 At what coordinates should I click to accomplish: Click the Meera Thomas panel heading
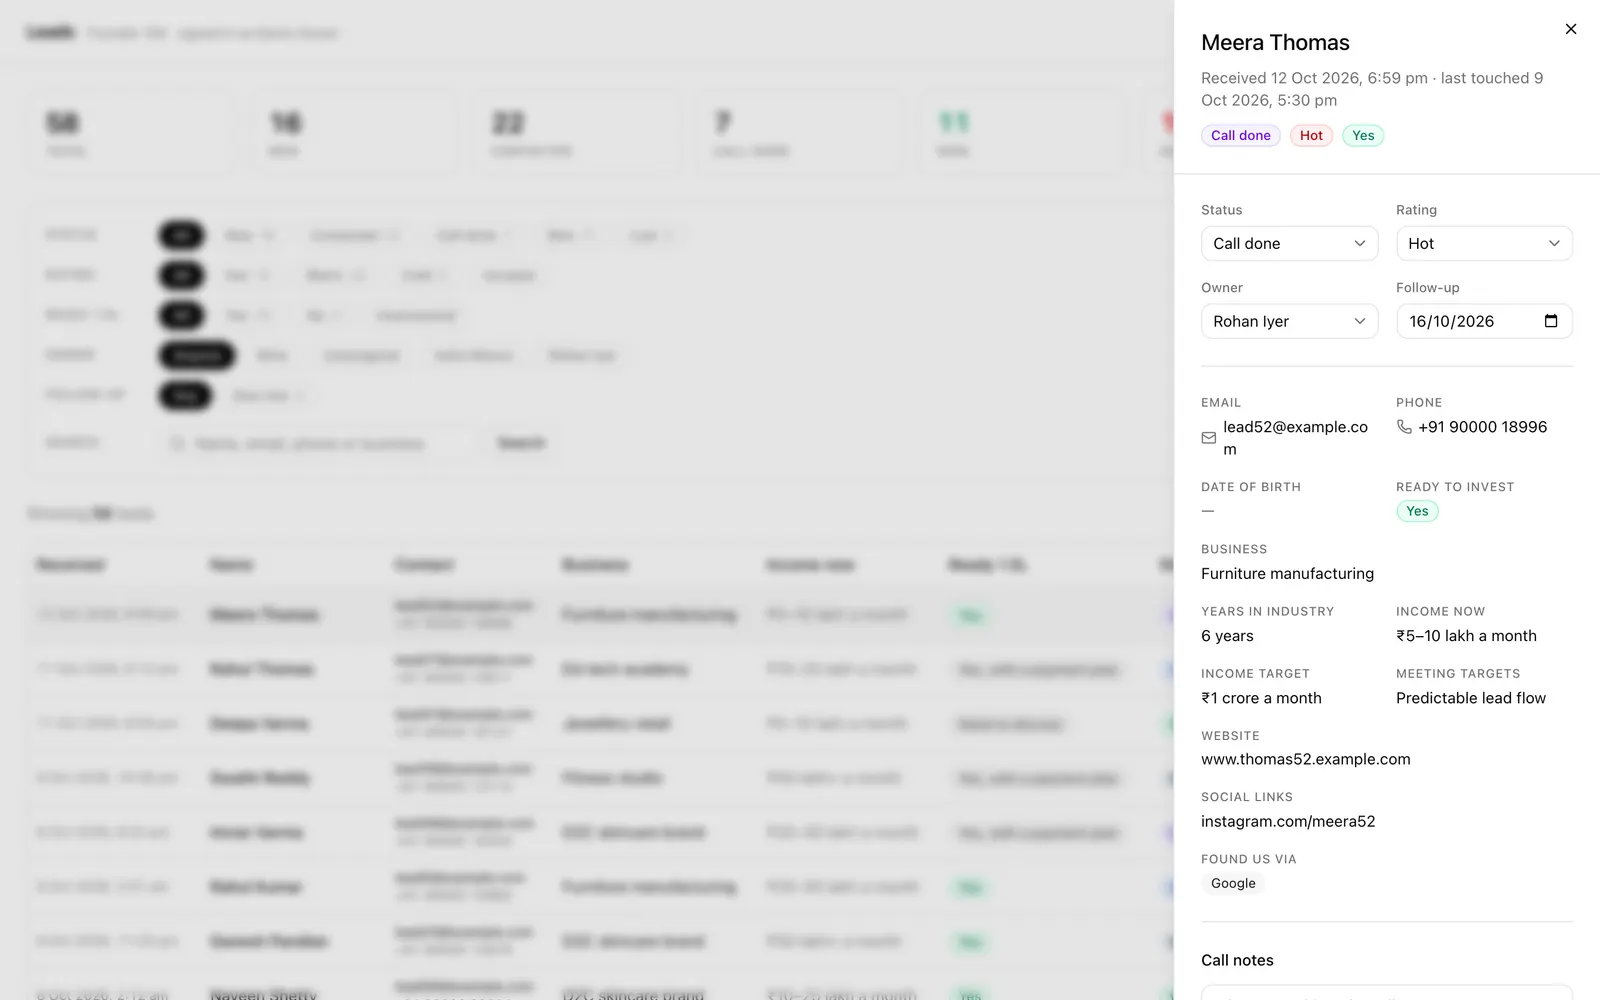click(1275, 42)
